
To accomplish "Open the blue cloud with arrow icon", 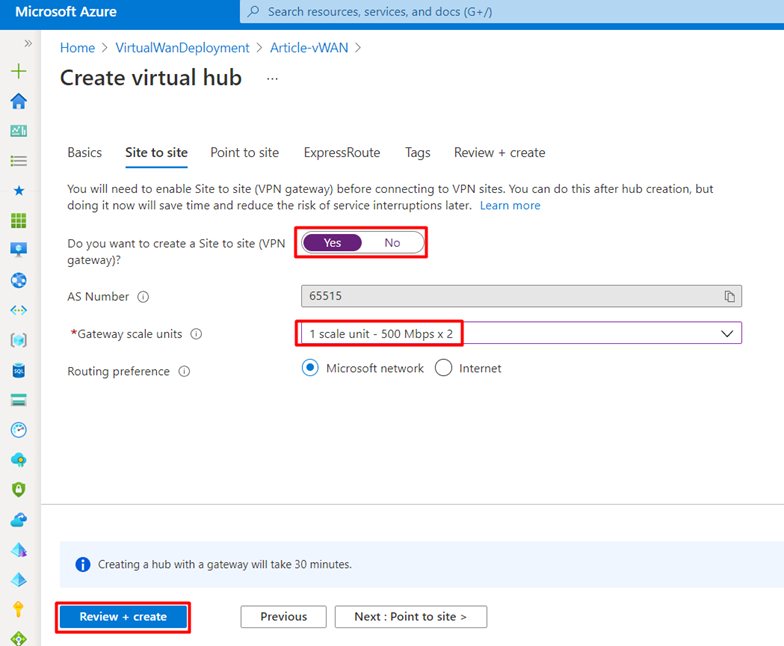I will pyautogui.click(x=18, y=520).
